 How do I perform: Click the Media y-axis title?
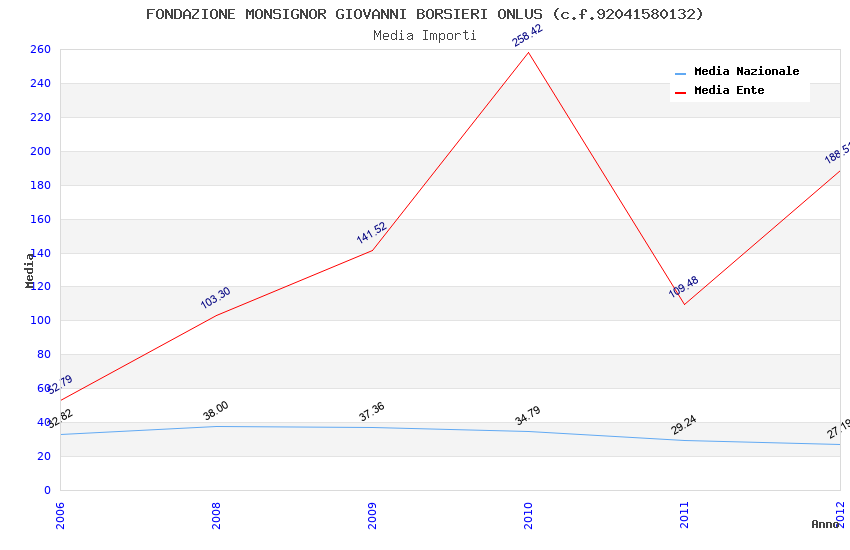pyautogui.click(x=29, y=270)
